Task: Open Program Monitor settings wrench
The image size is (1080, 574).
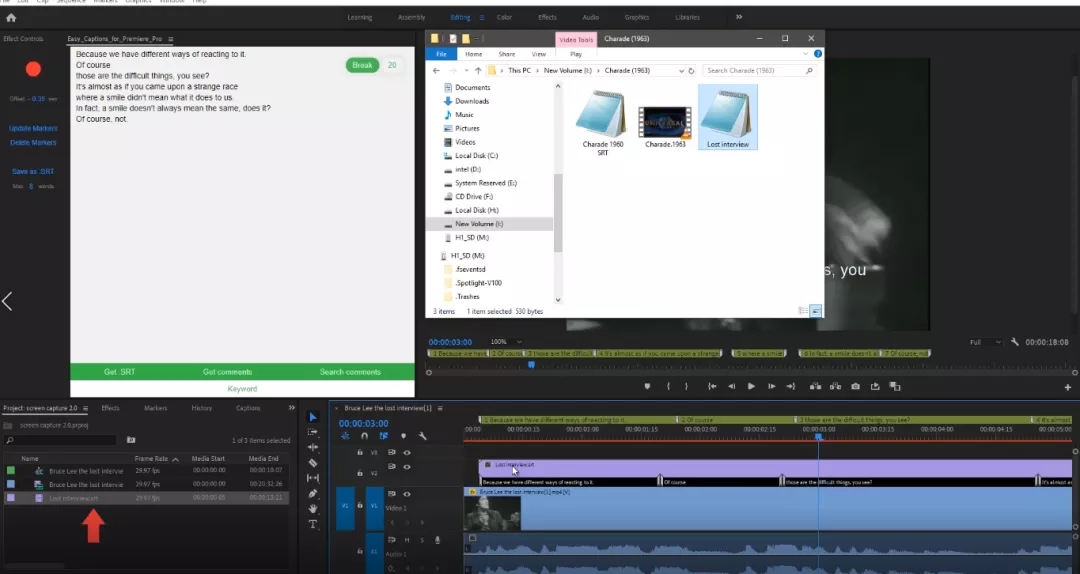Action: [x=1015, y=342]
